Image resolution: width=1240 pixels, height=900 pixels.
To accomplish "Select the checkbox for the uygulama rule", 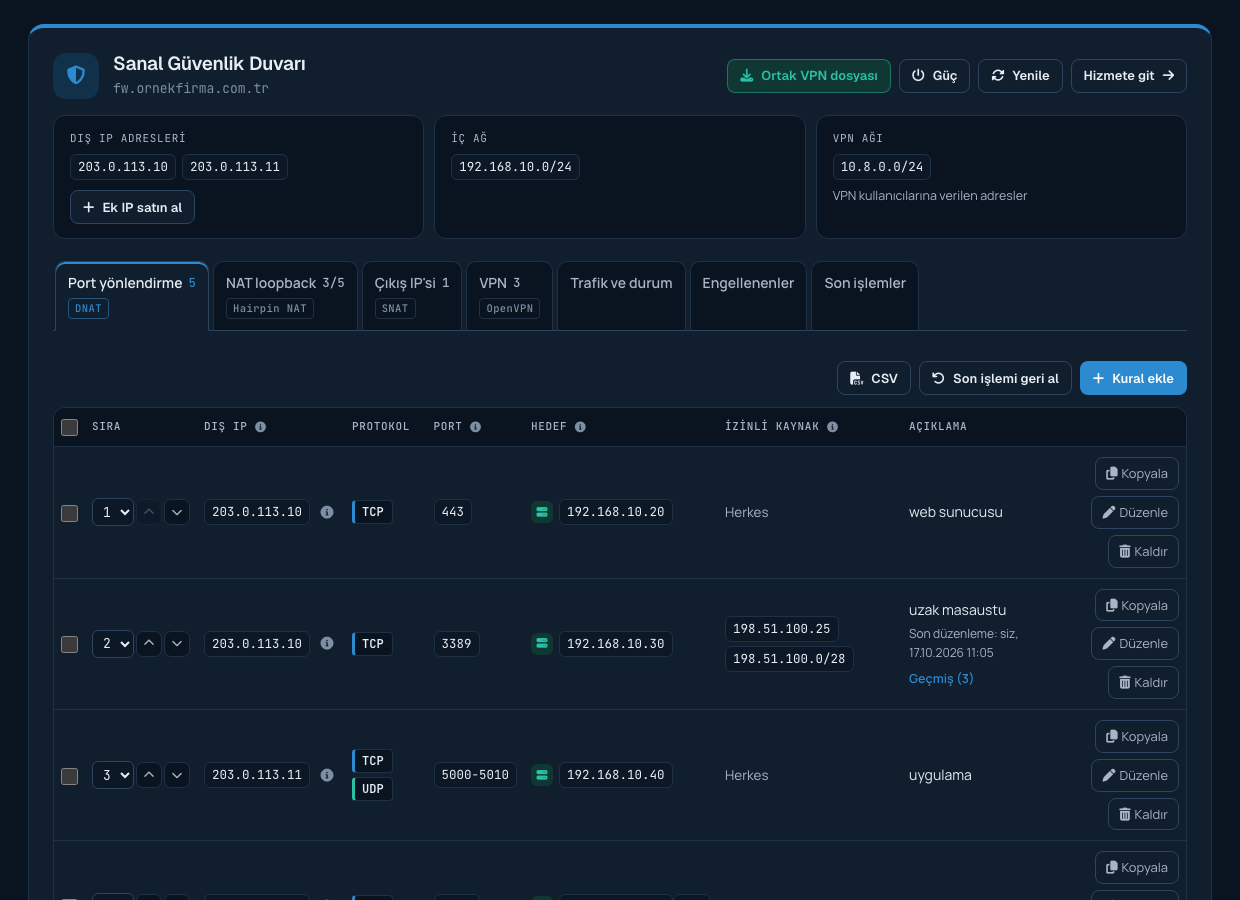I will pos(70,776).
